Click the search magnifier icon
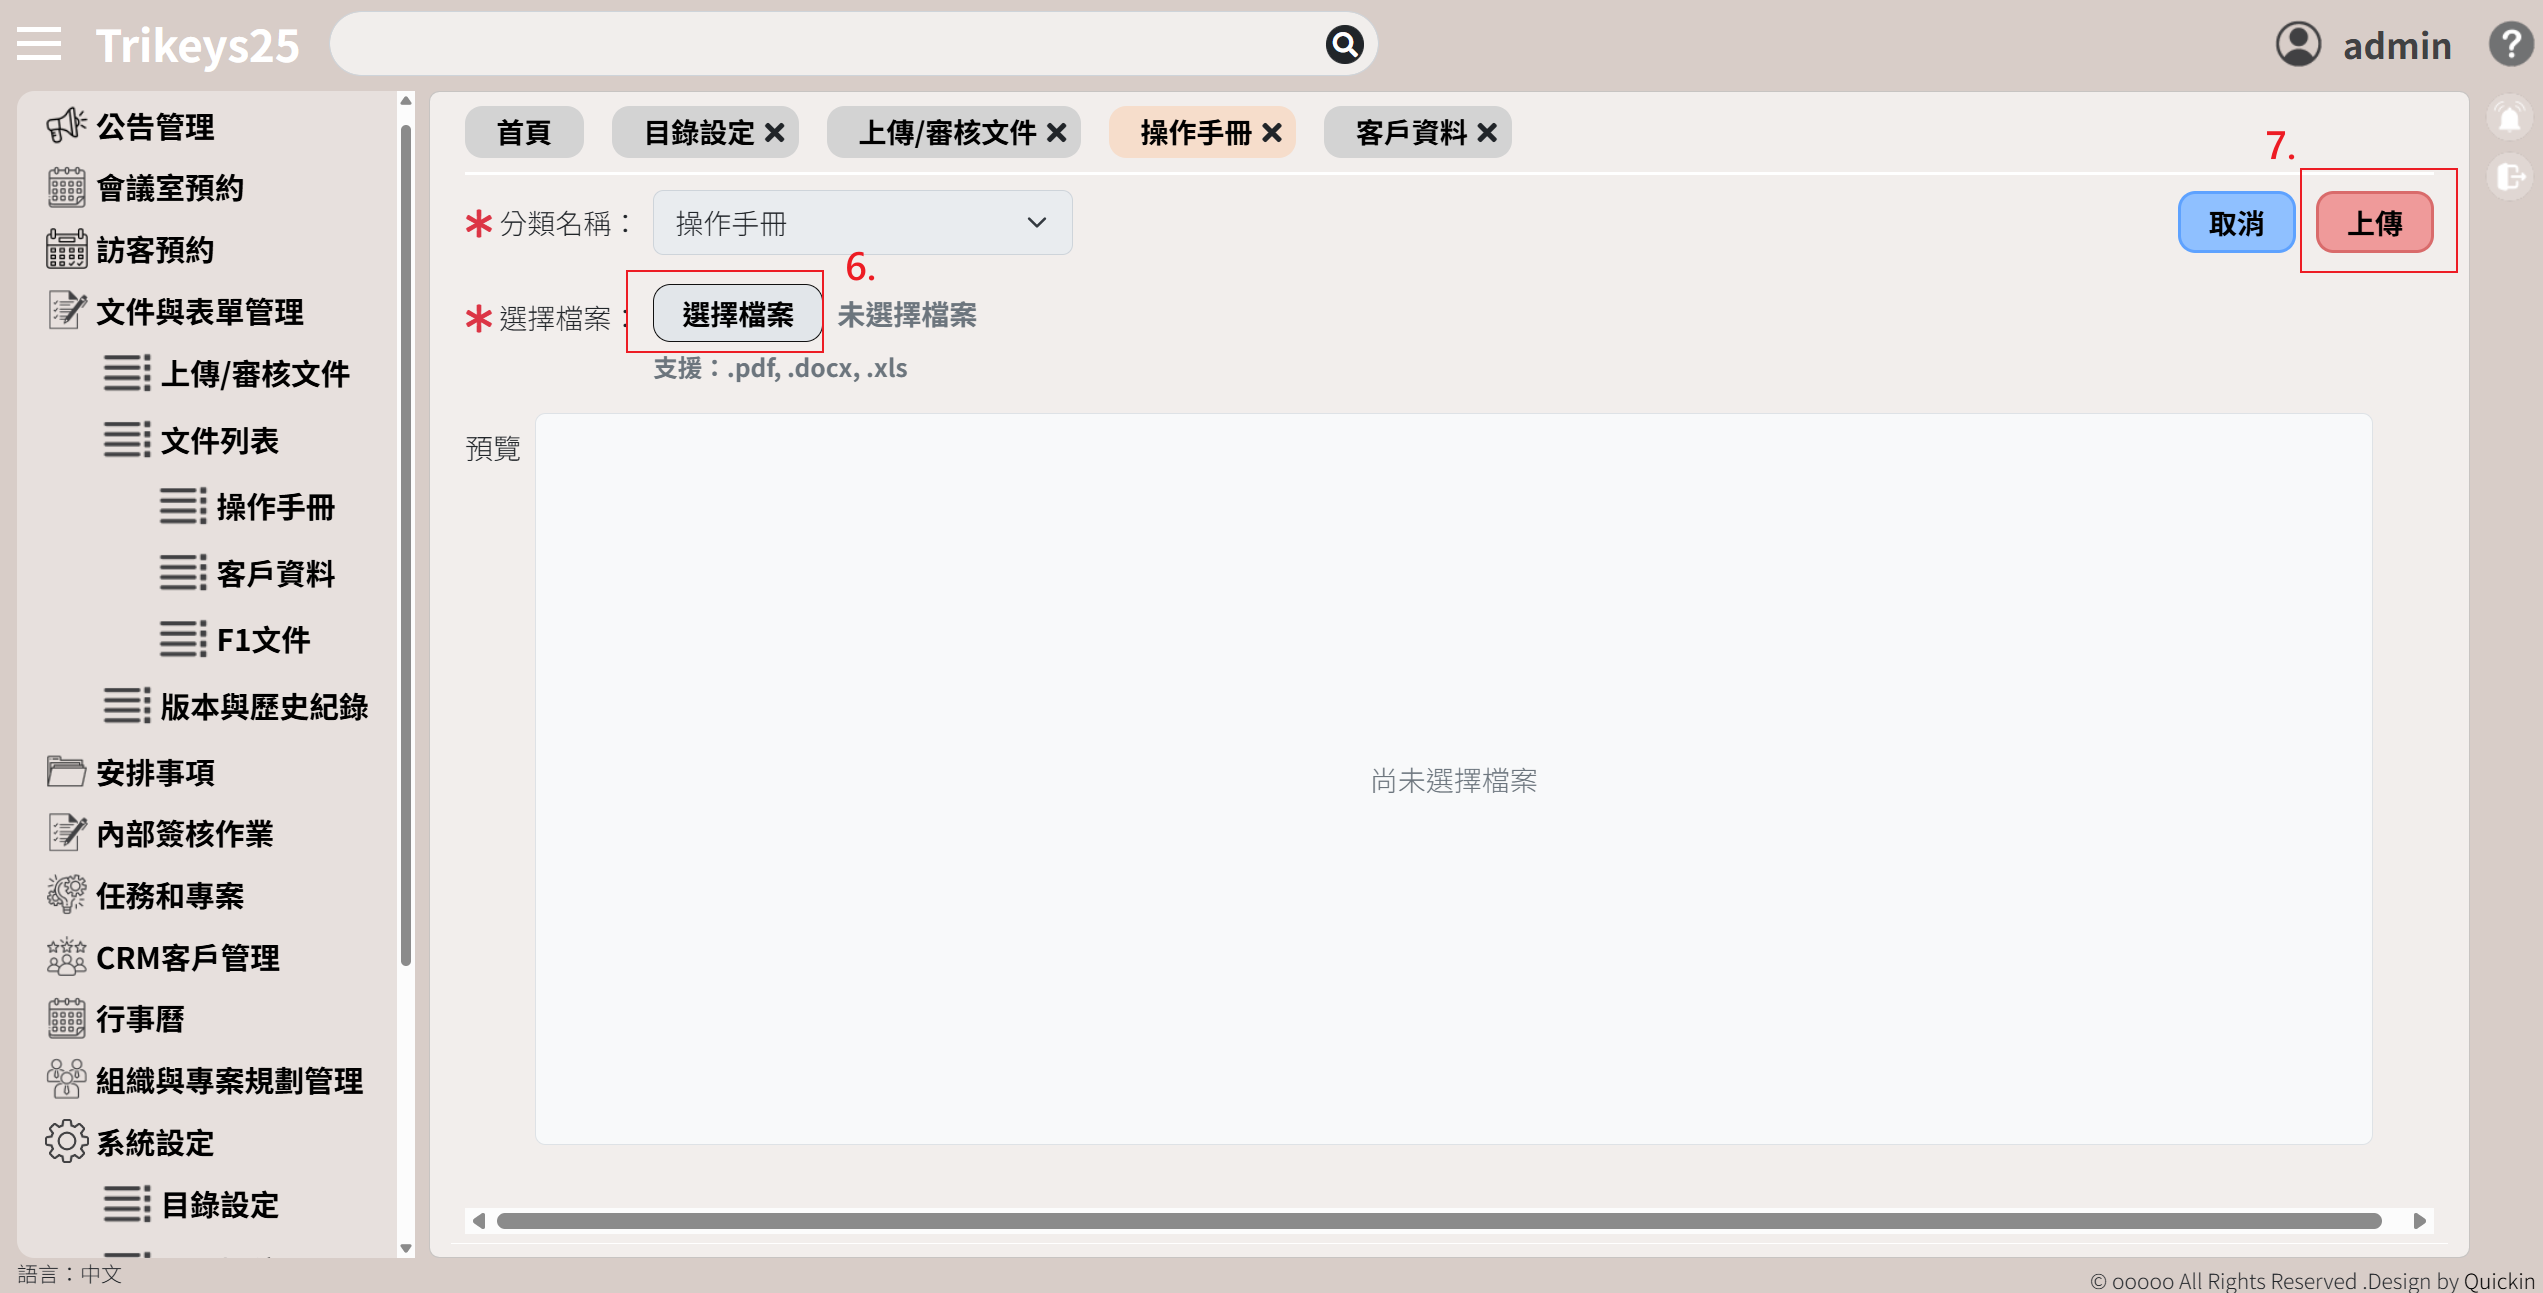Viewport: 2543px width, 1293px height. [x=1344, y=44]
